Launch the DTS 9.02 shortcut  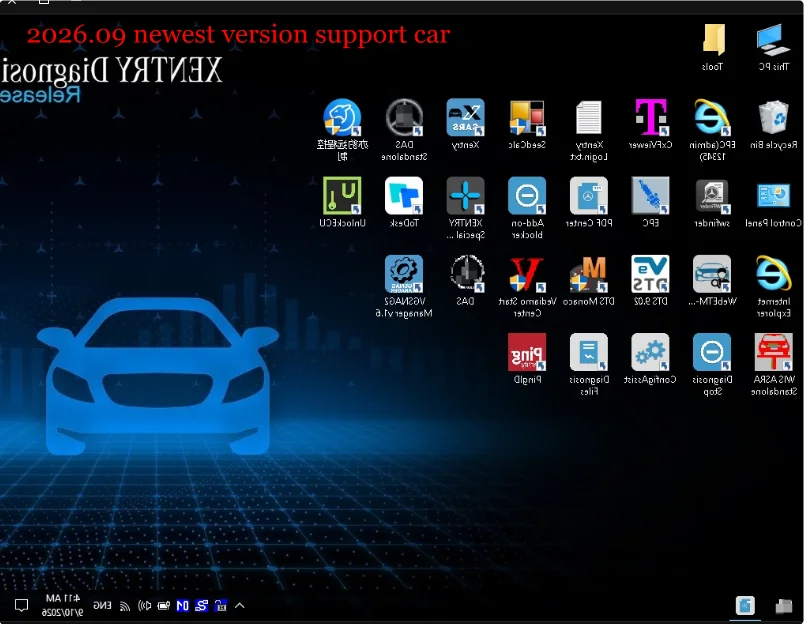(650, 281)
